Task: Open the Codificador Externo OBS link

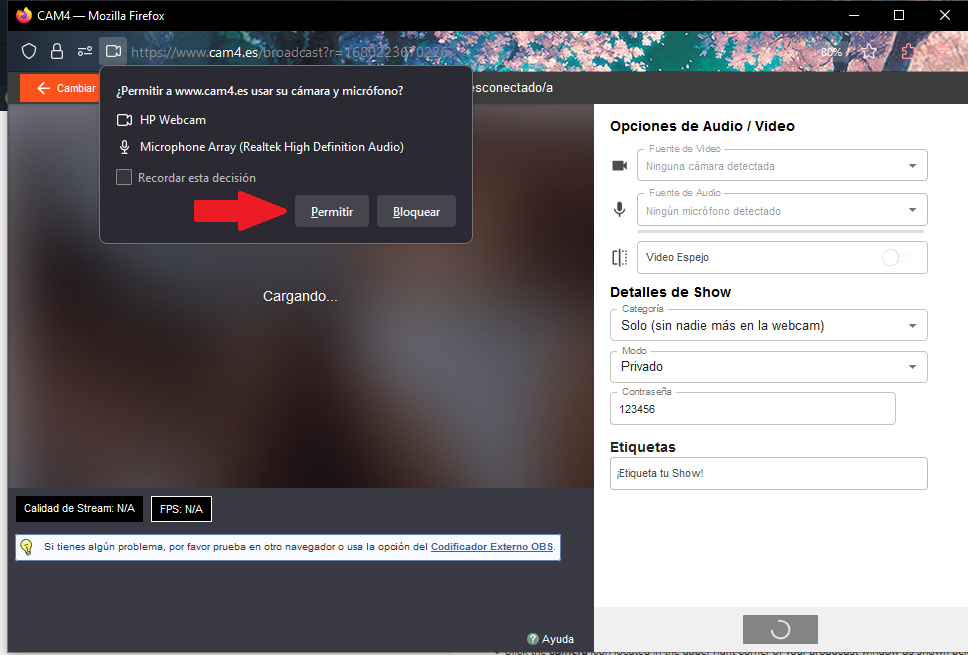Action: pos(492,547)
